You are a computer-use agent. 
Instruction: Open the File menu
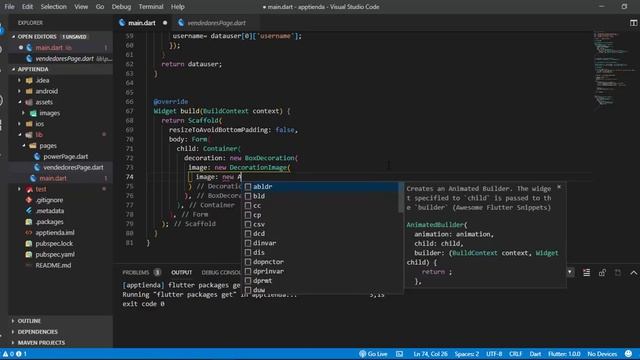[x=9, y=7]
